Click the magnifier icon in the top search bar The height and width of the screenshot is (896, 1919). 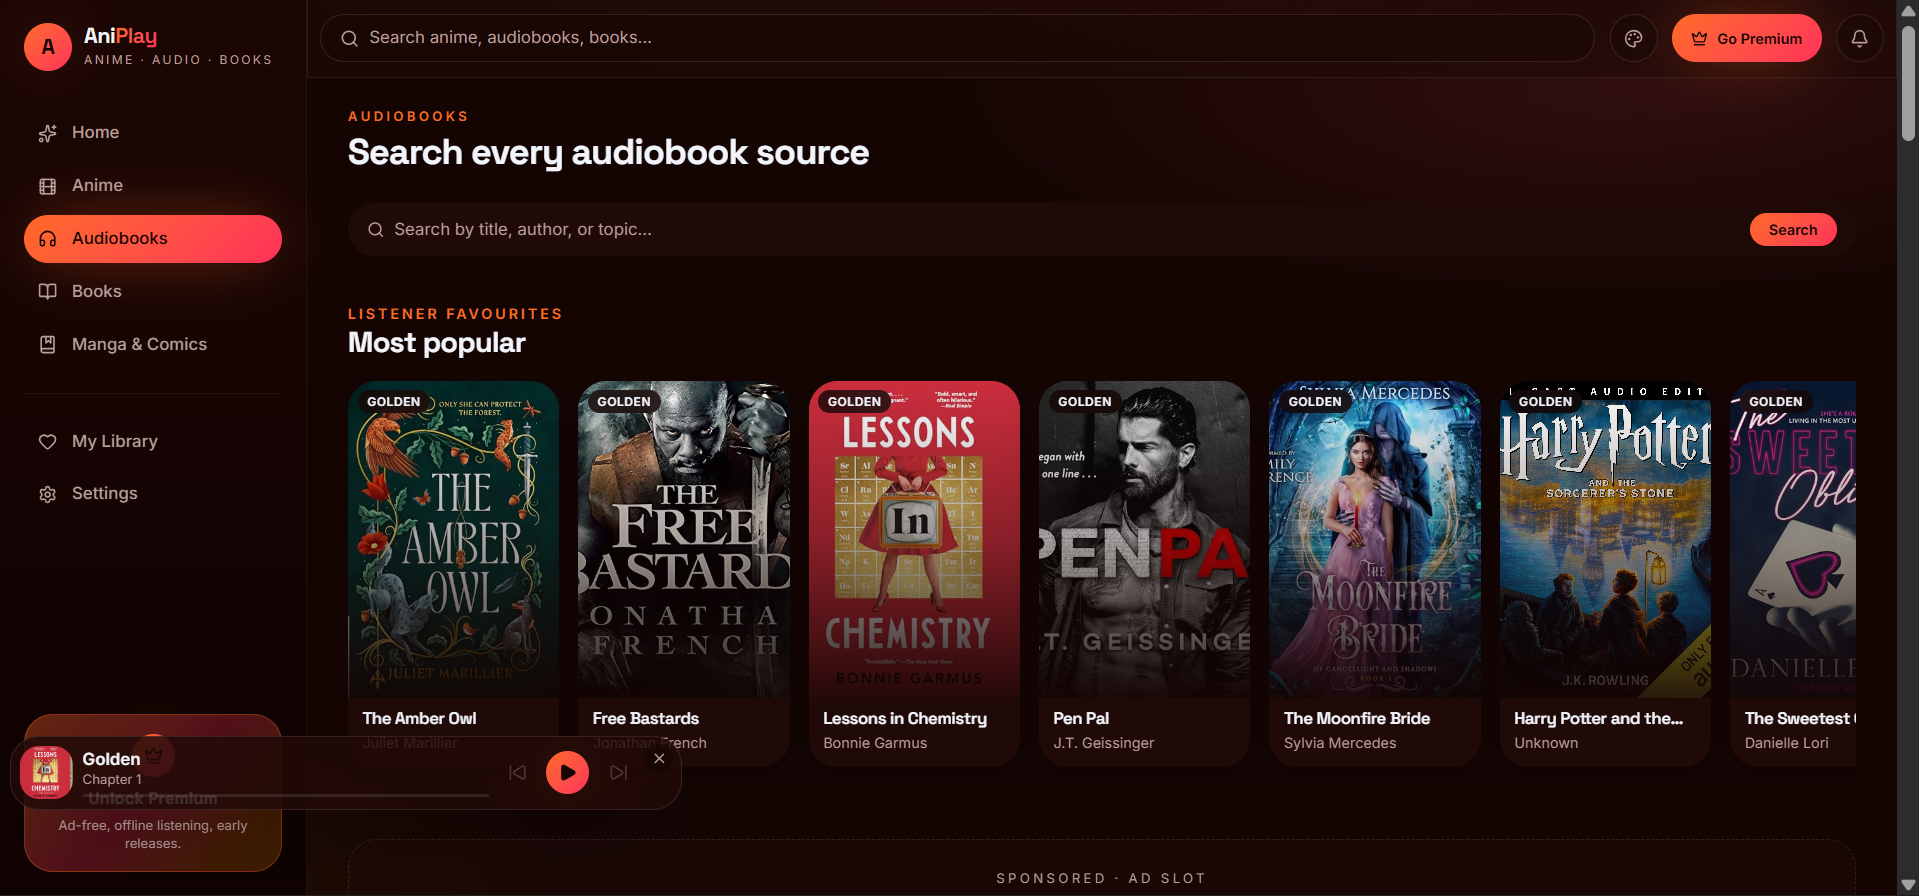point(349,39)
